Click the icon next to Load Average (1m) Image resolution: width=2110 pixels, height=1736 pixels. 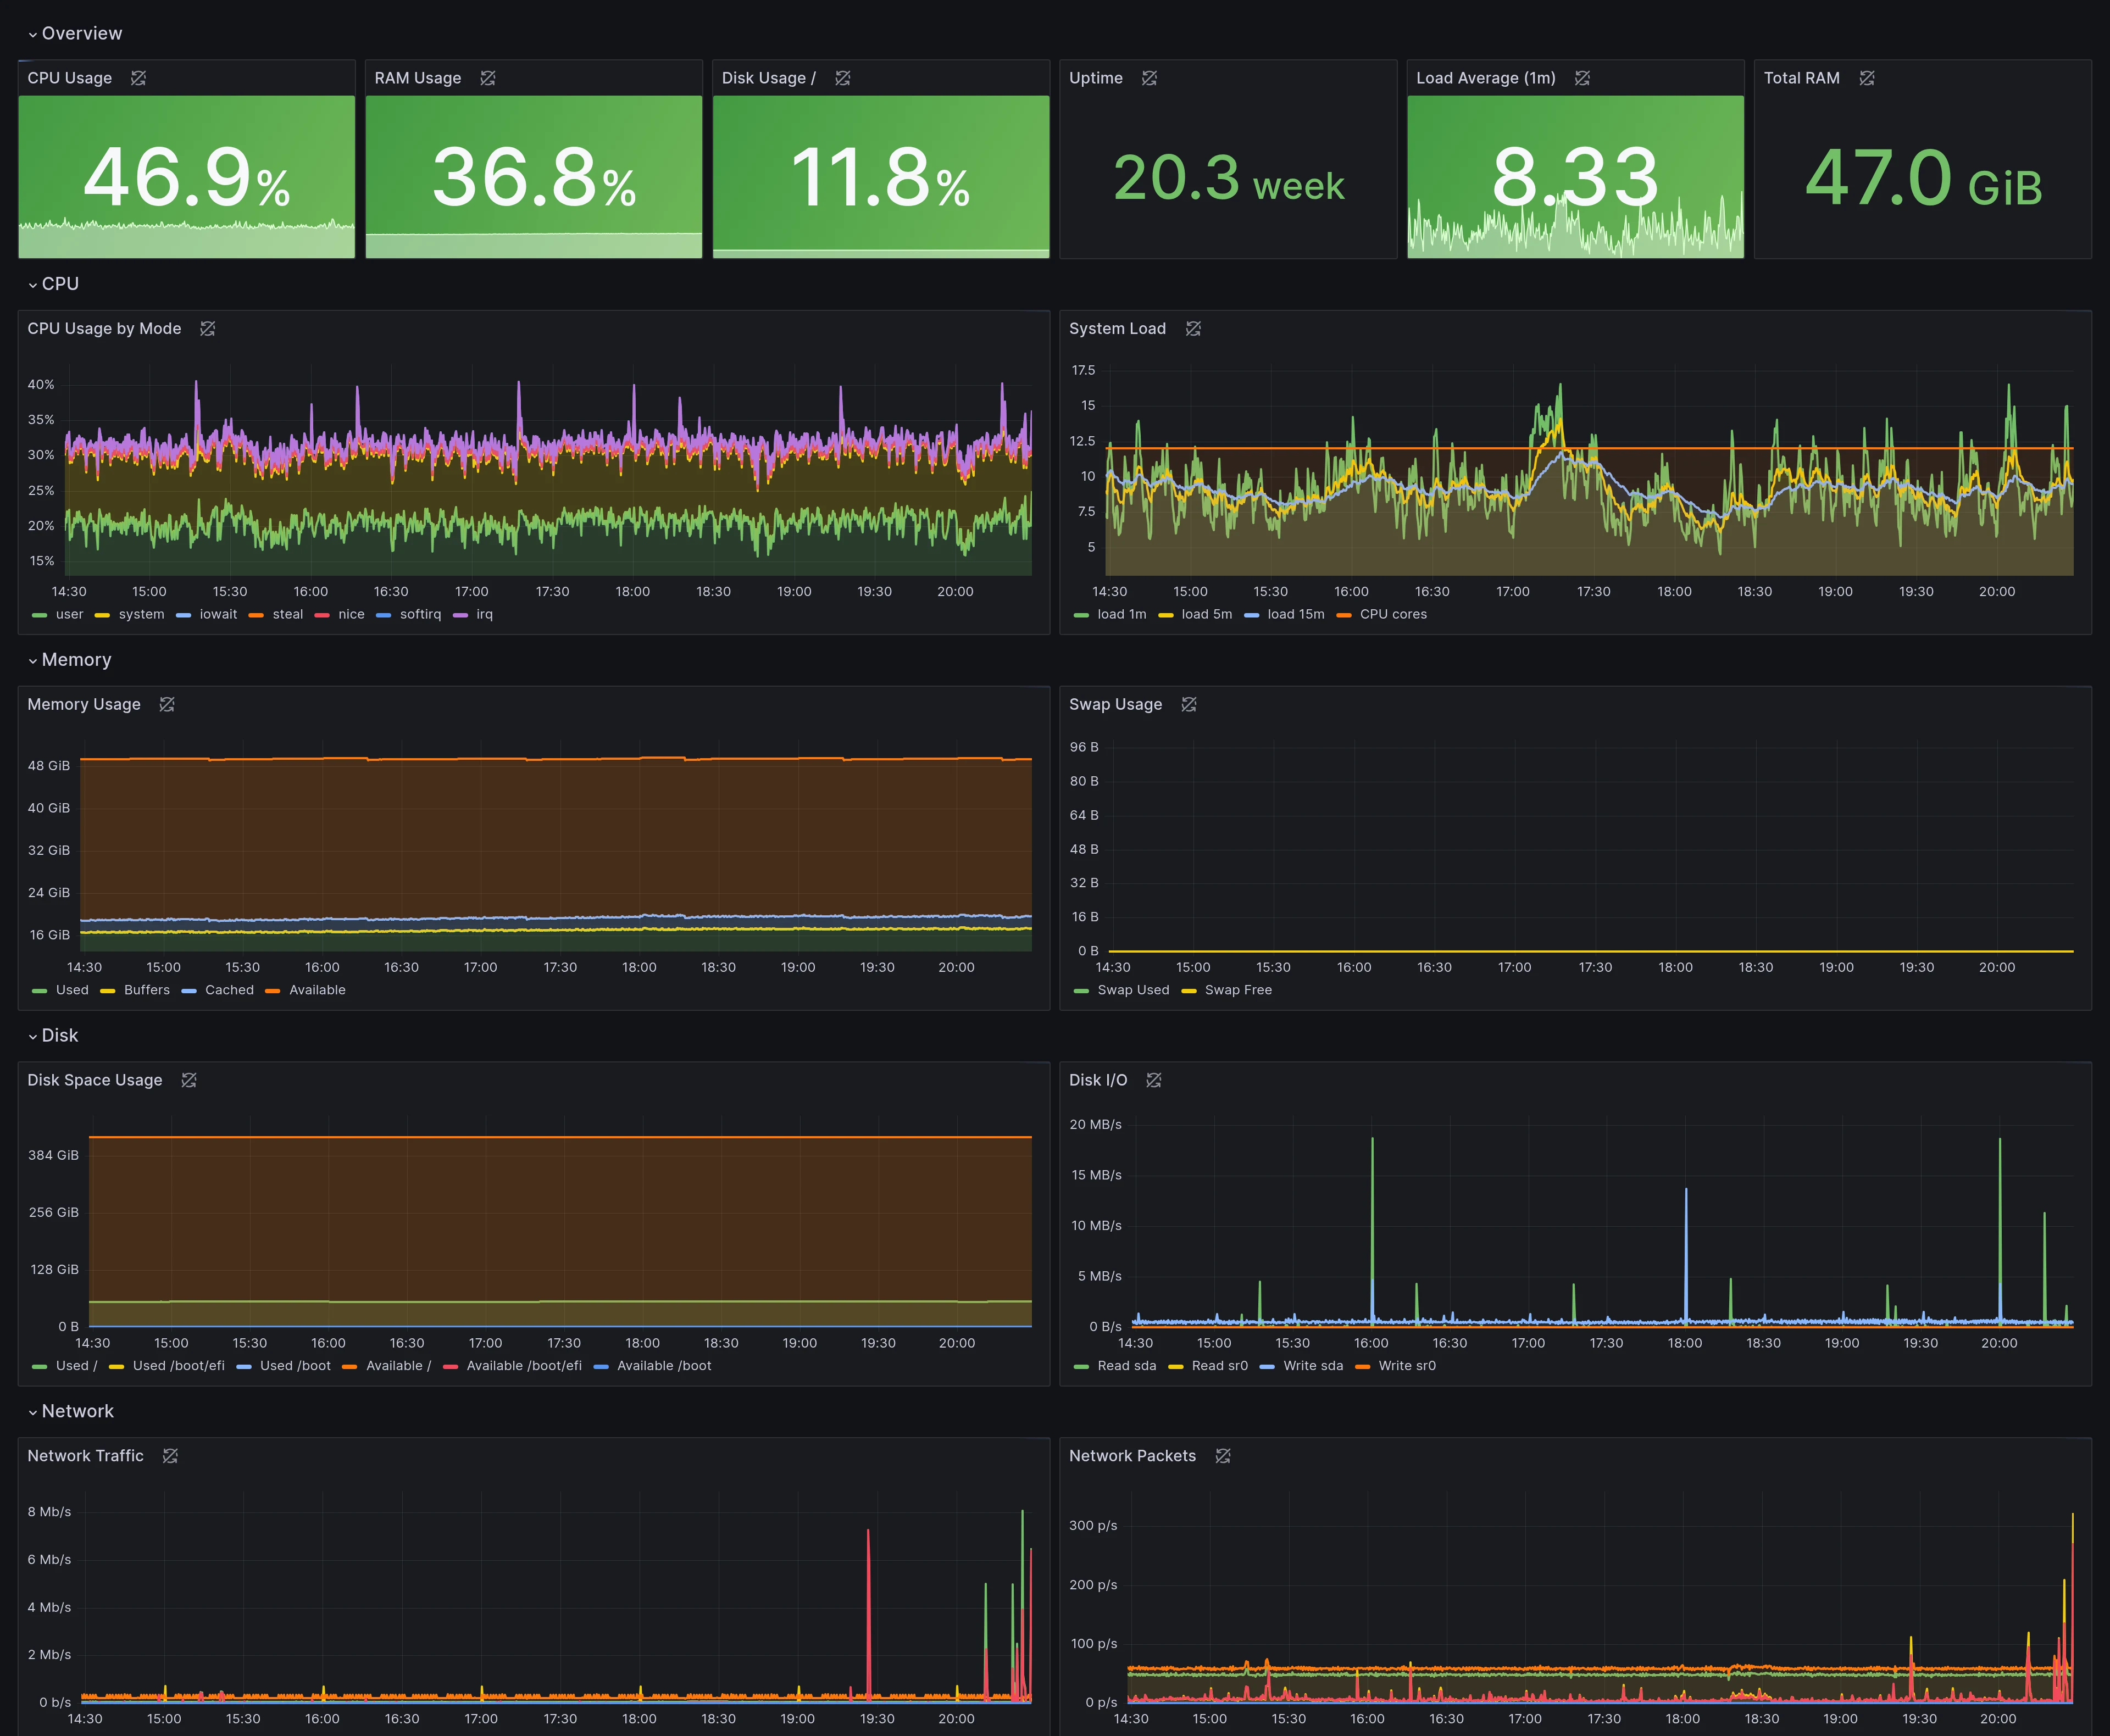[1582, 78]
